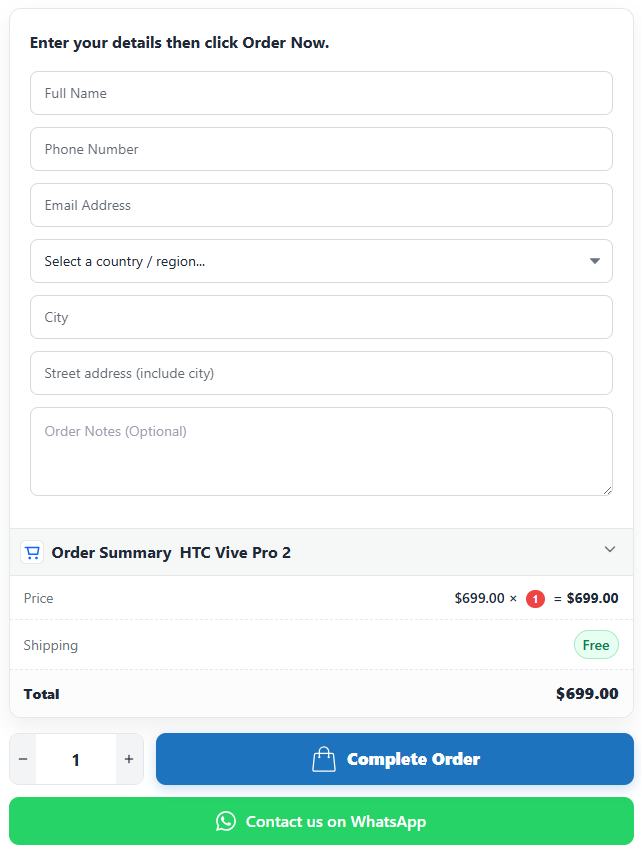Focus the Phone Number field
The height and width of the screenshot is (853, 641).
click(x=321, y=149)
